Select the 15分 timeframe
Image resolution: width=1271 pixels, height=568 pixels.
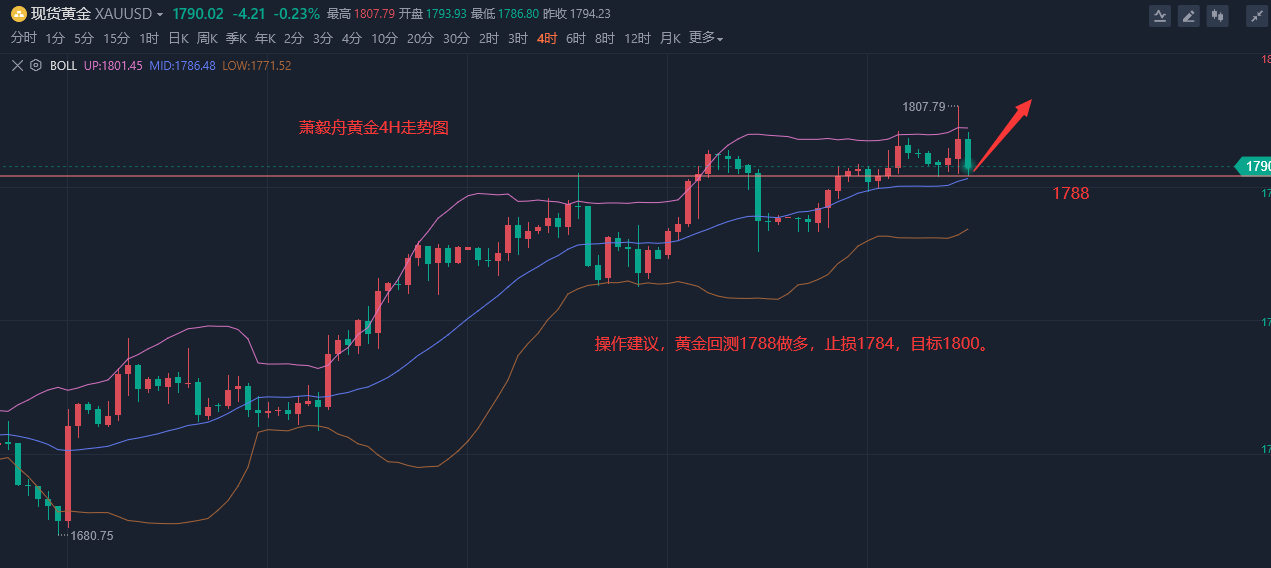[x=117, y=38]
